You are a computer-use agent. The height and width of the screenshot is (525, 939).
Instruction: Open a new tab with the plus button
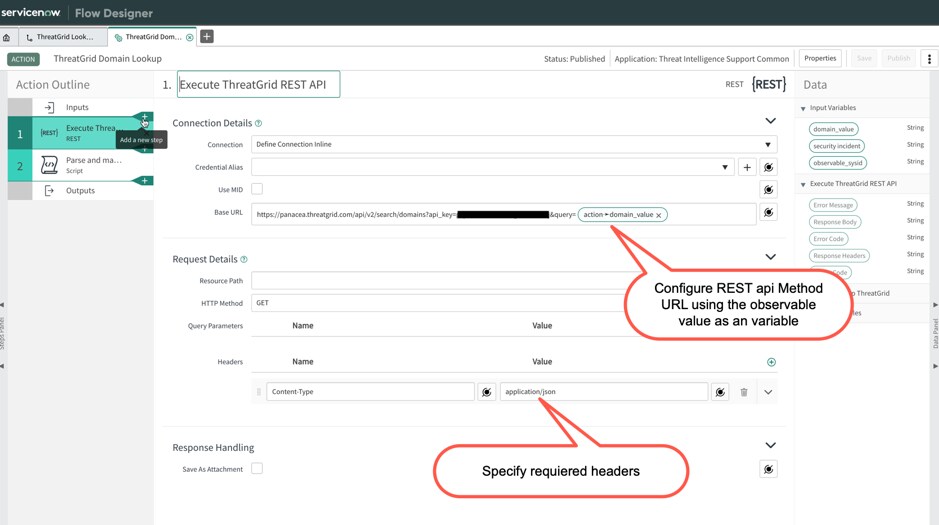coord(207,37)
